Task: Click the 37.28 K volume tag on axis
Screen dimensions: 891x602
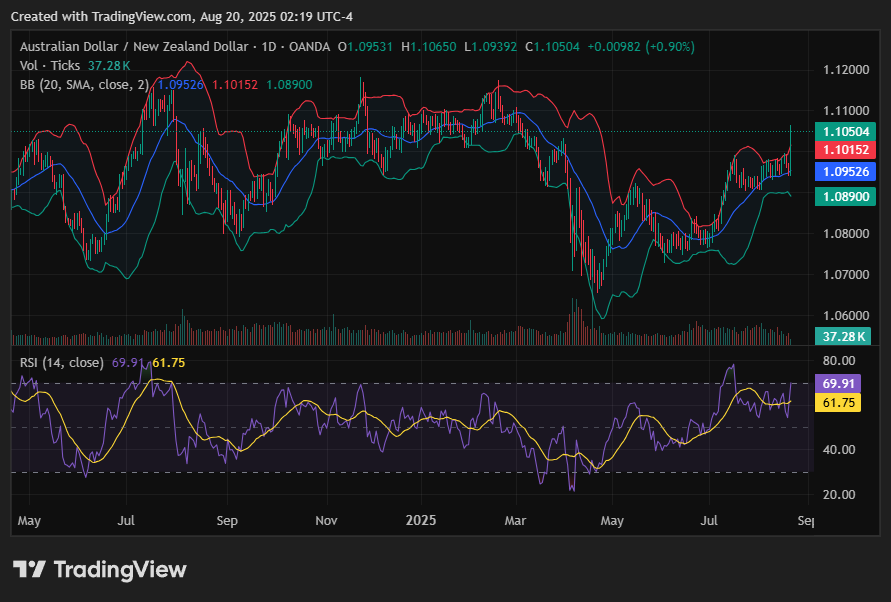Action: tap(843, 337)
